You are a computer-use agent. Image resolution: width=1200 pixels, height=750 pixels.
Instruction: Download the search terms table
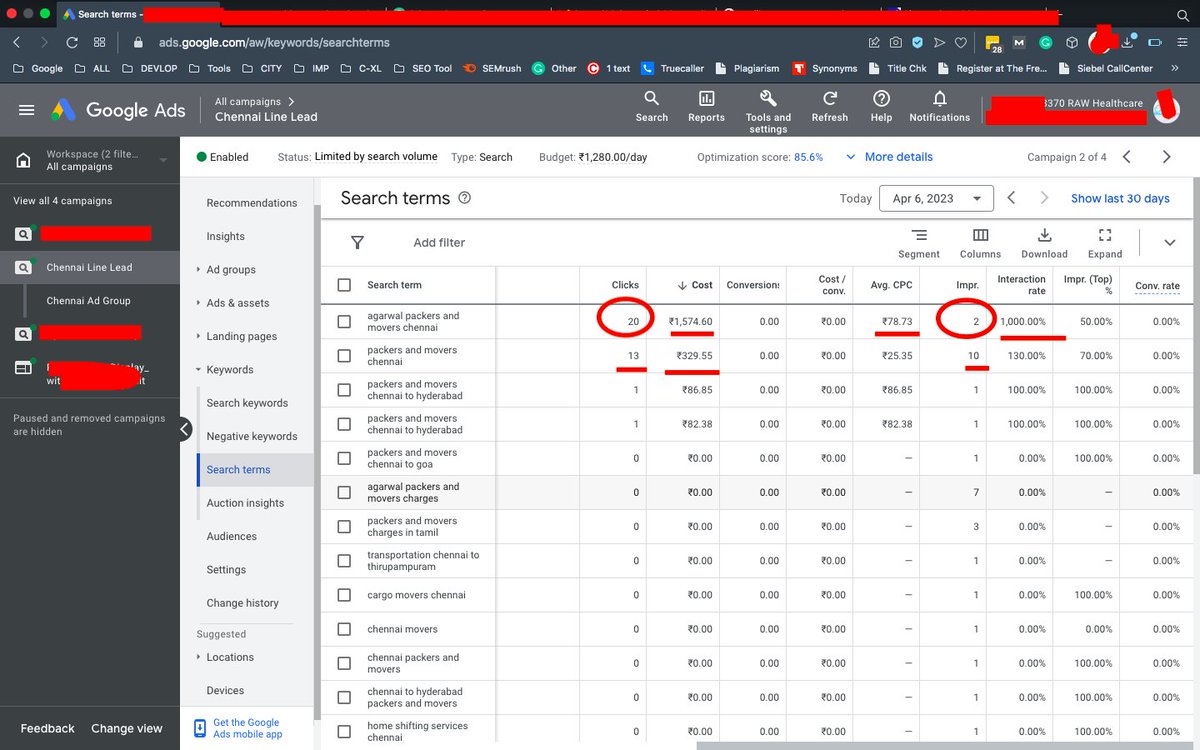(1044, 242)
